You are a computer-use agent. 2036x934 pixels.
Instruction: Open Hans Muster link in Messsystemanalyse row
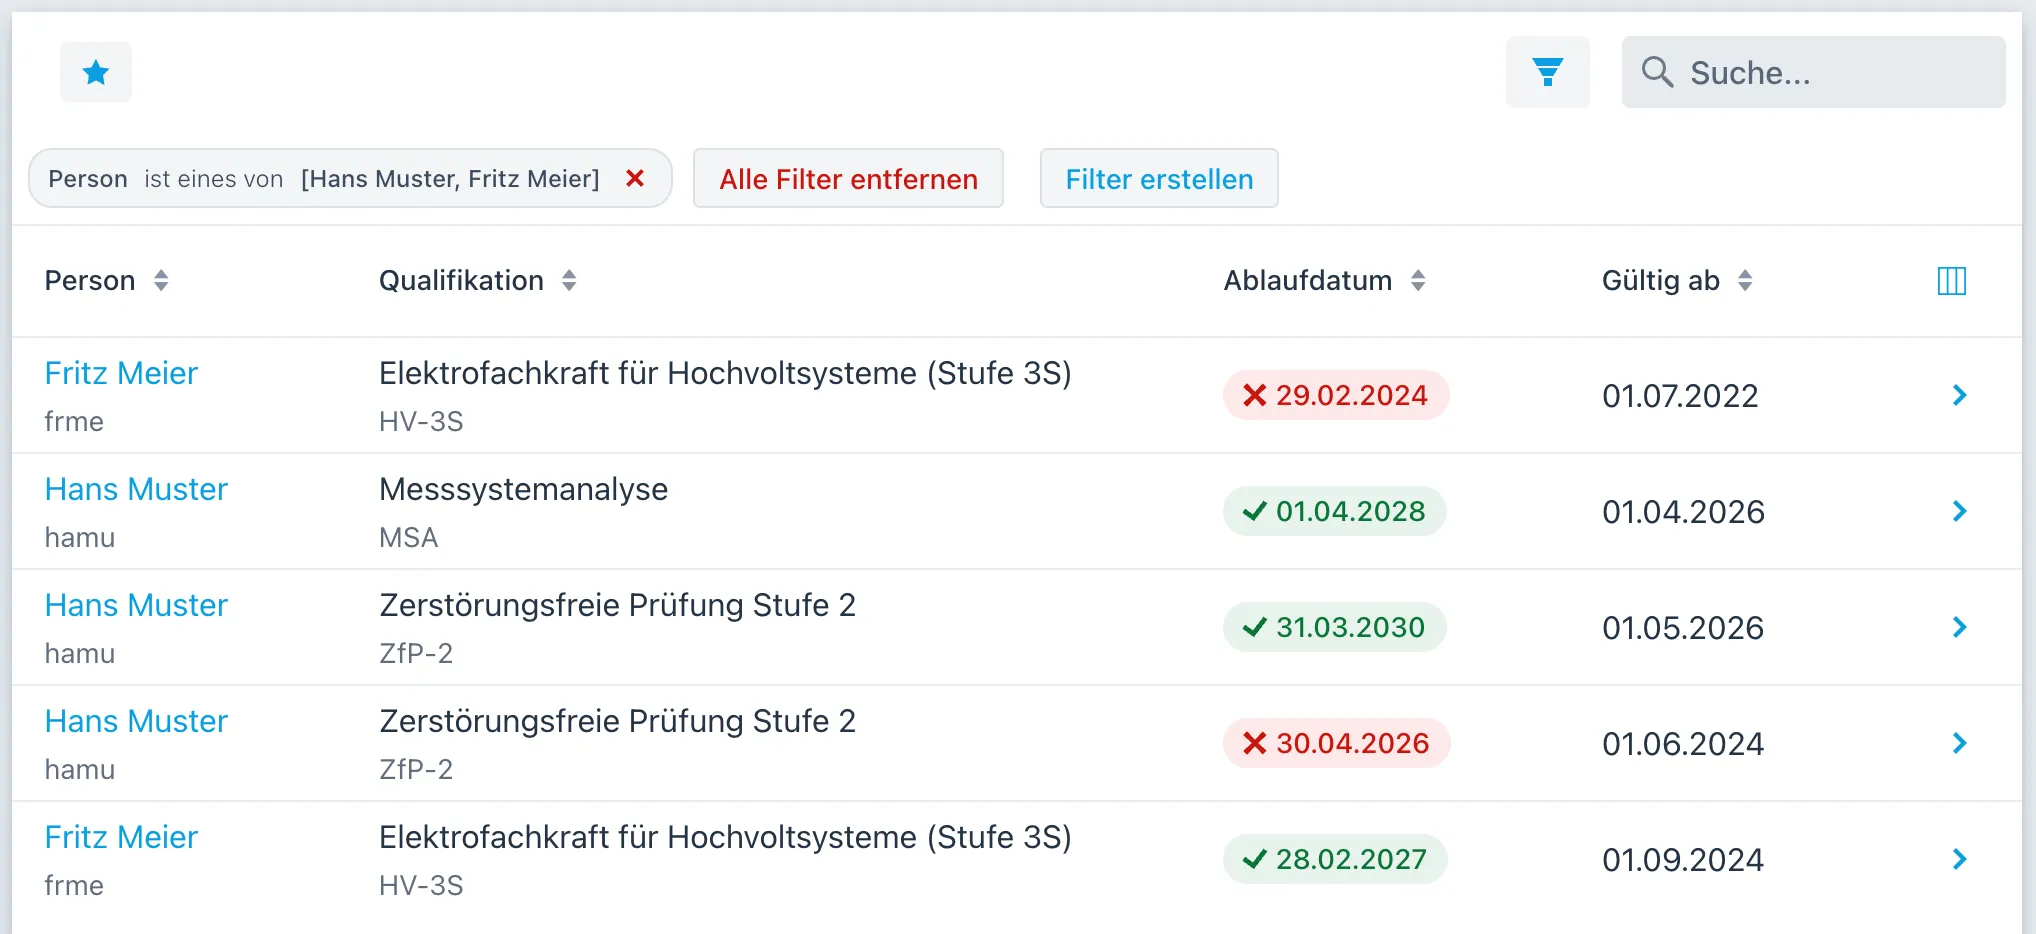pyautogui.click(x=136, y=489)
